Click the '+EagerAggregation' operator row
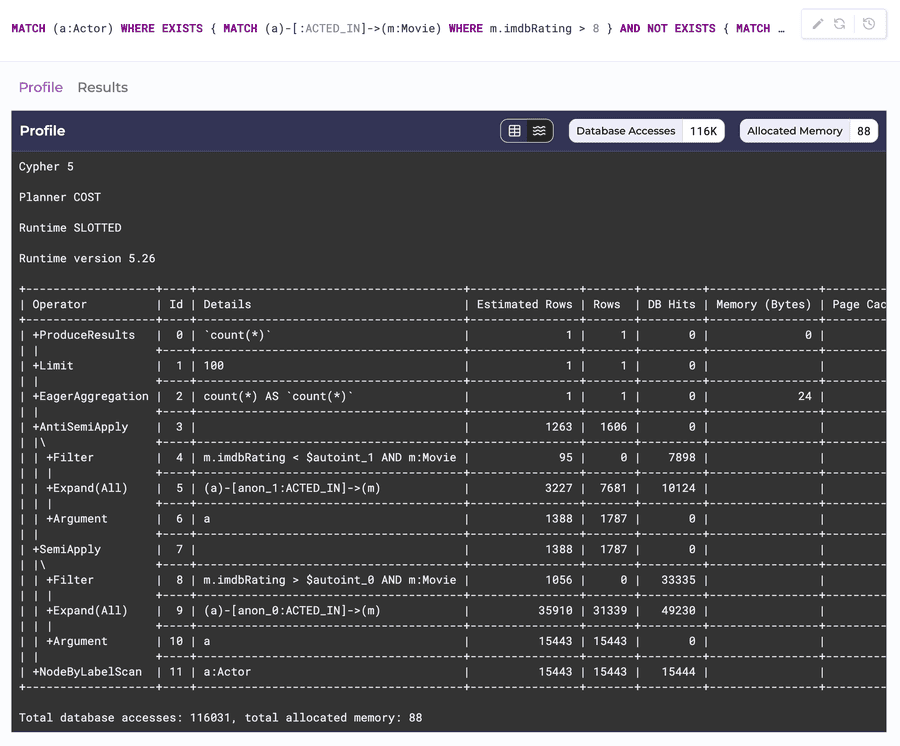The height and width of the screenshot is (746, 900). 91,396
